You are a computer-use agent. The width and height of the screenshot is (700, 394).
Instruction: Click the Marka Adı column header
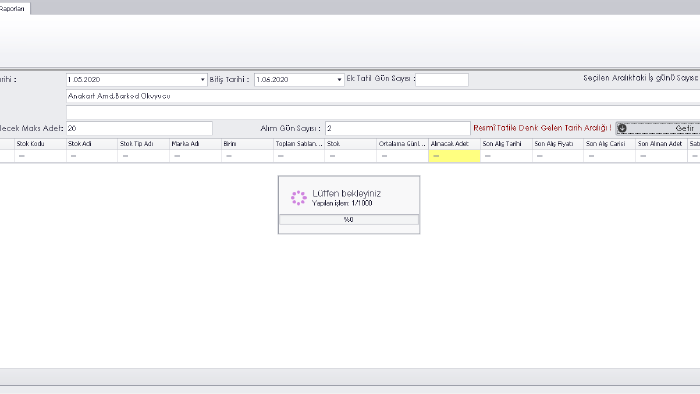coord(196,144)
